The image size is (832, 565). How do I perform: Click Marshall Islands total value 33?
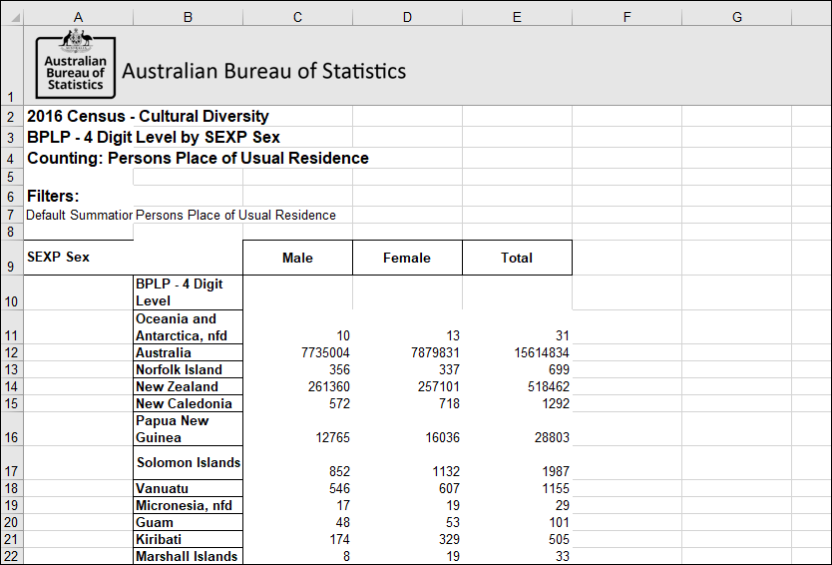click(562, 557)
